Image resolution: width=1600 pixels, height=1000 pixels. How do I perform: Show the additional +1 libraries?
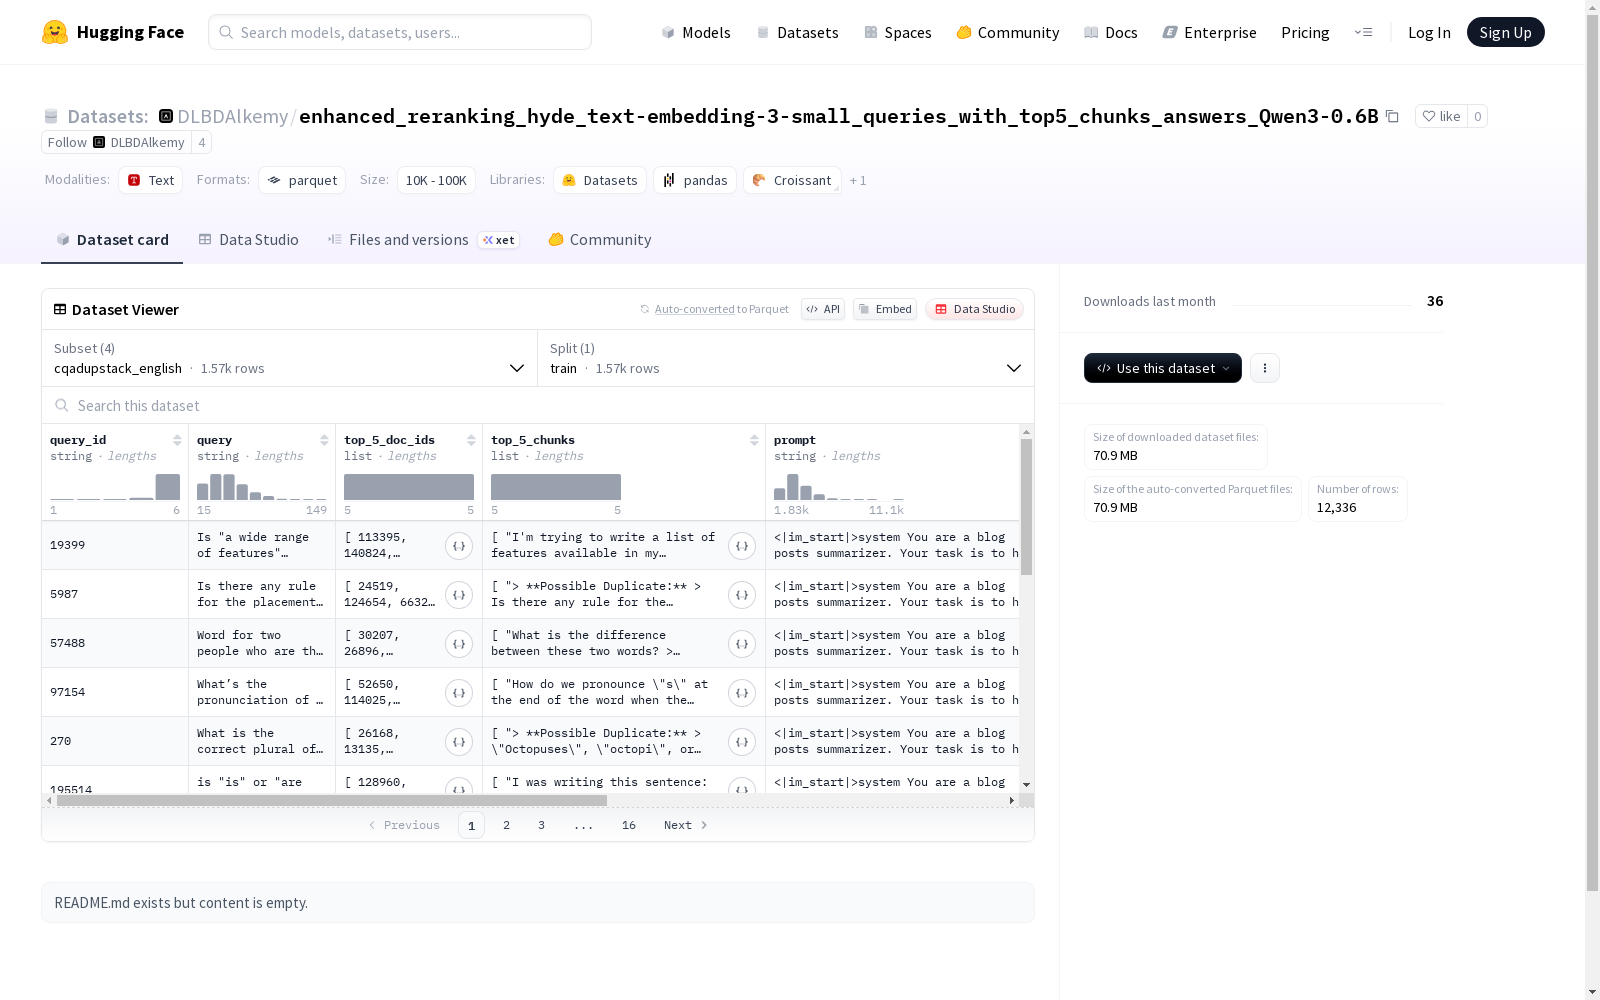click(x=858, y=180)
